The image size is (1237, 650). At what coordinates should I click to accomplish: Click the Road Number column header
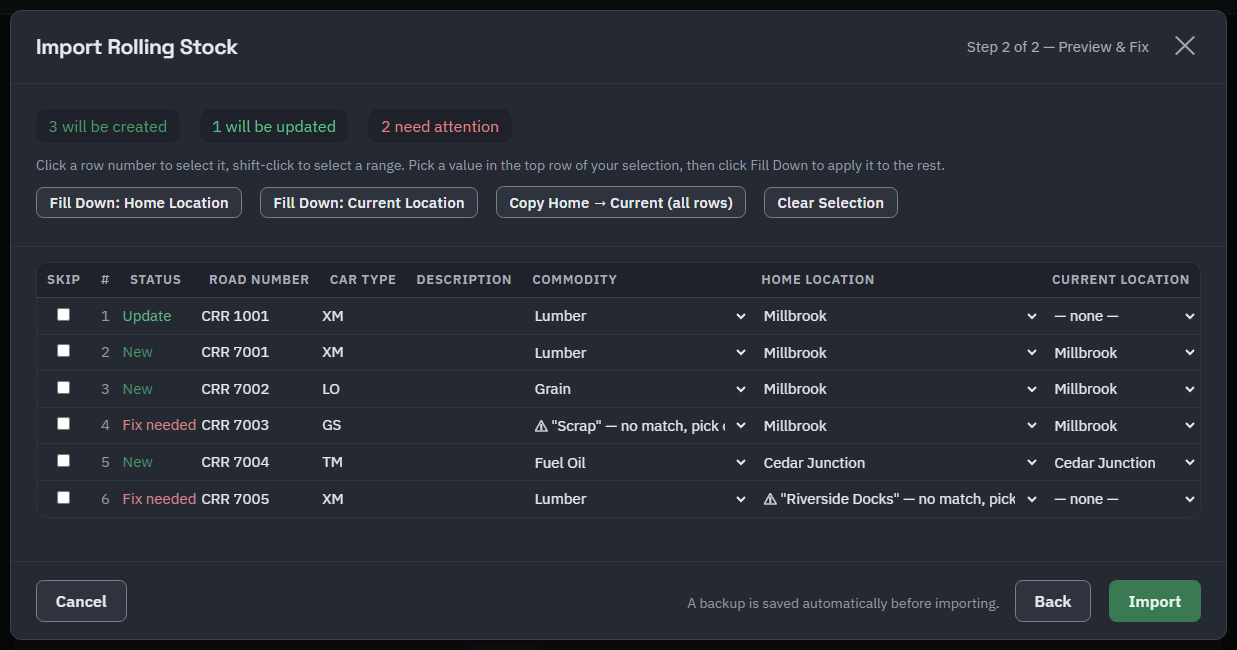pos(259,280)
